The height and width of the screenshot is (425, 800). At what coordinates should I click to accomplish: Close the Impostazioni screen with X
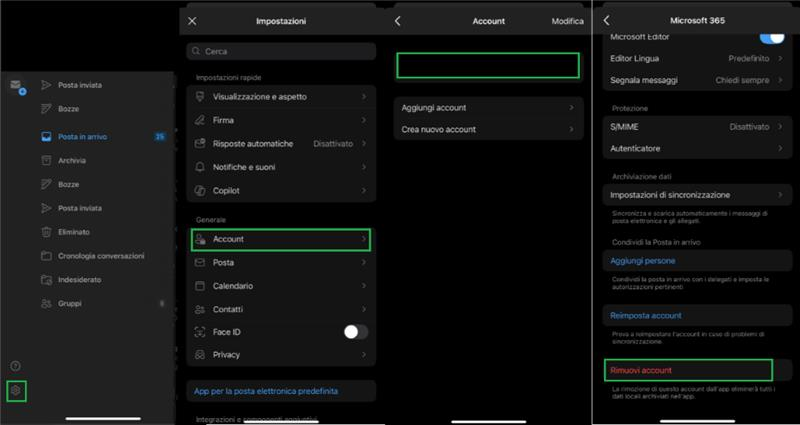(x=192, y=21)
